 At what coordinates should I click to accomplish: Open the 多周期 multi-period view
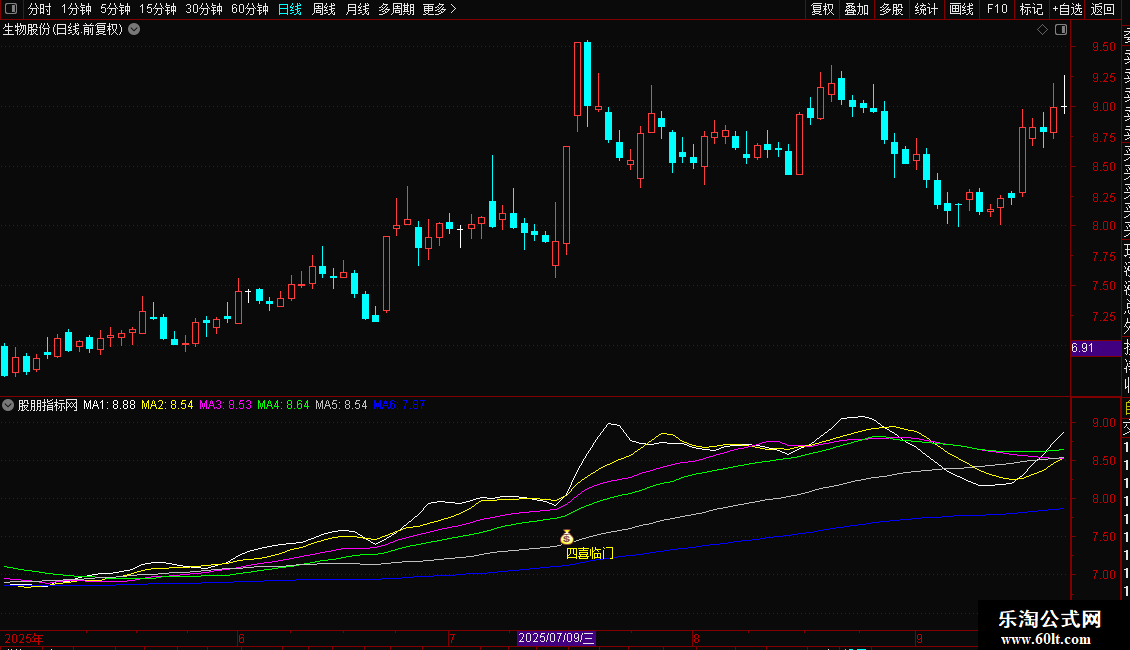point(396,9)
